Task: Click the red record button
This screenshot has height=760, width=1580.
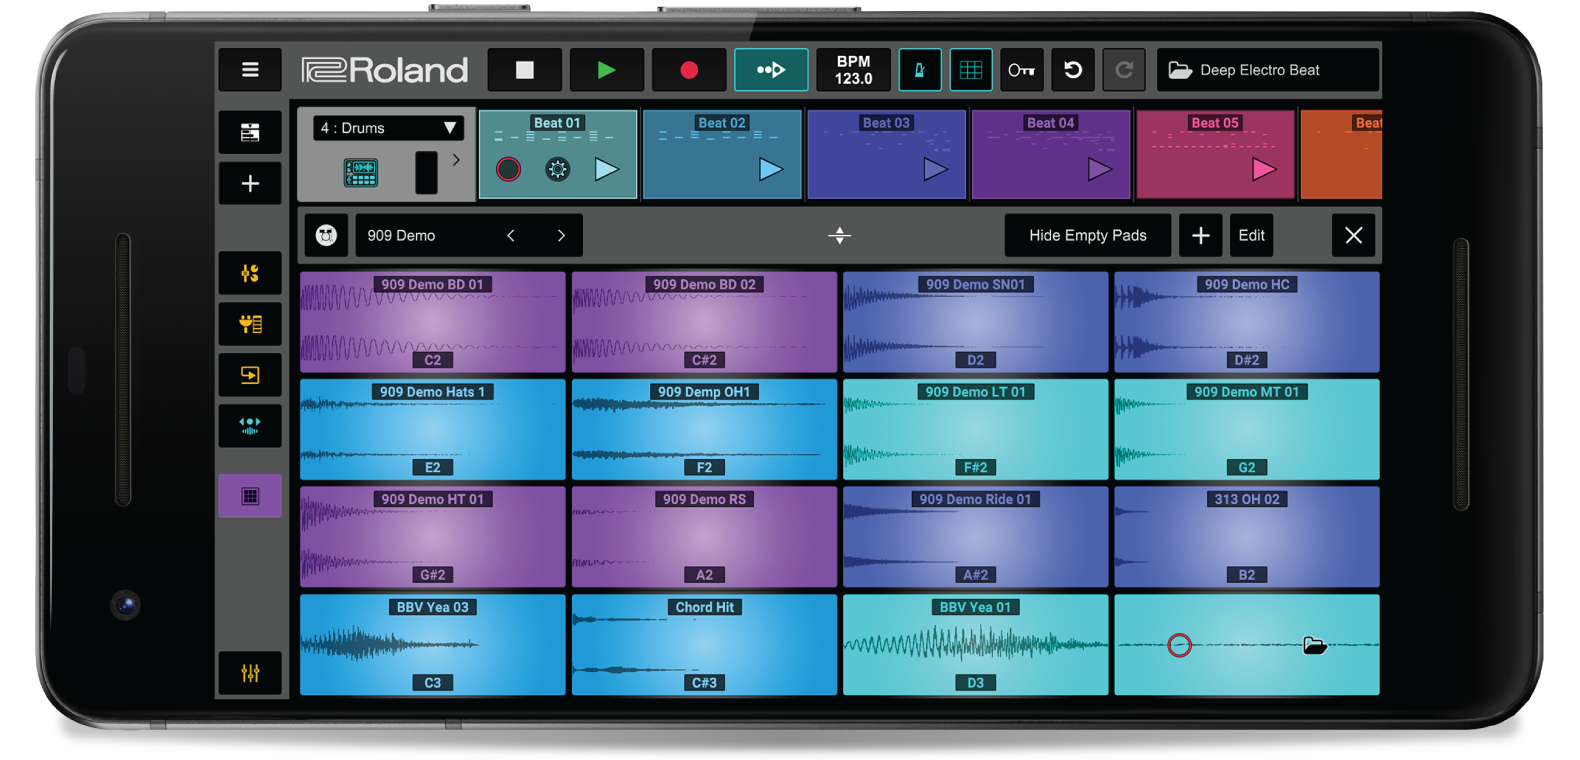Action: point(688,70)
